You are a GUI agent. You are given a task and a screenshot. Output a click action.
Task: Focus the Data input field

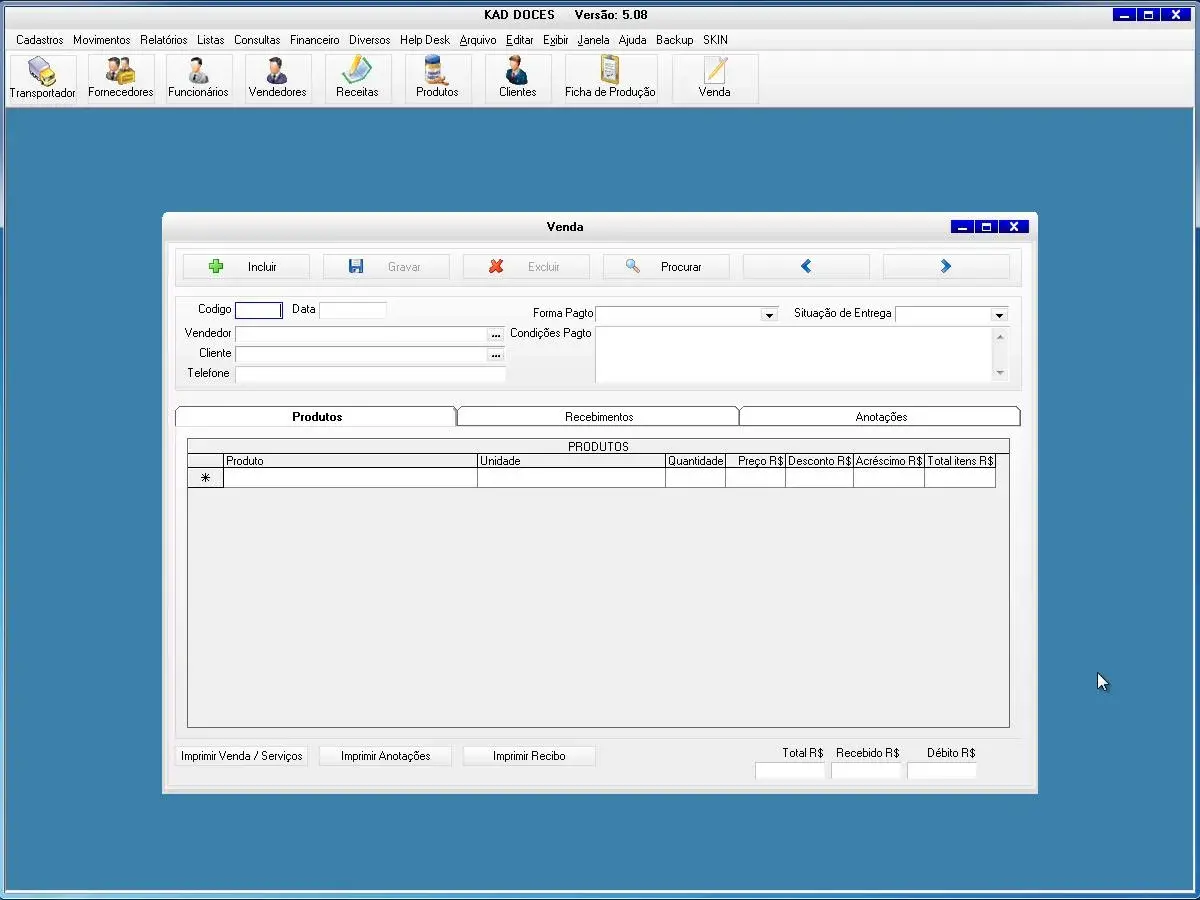point(353,310)
